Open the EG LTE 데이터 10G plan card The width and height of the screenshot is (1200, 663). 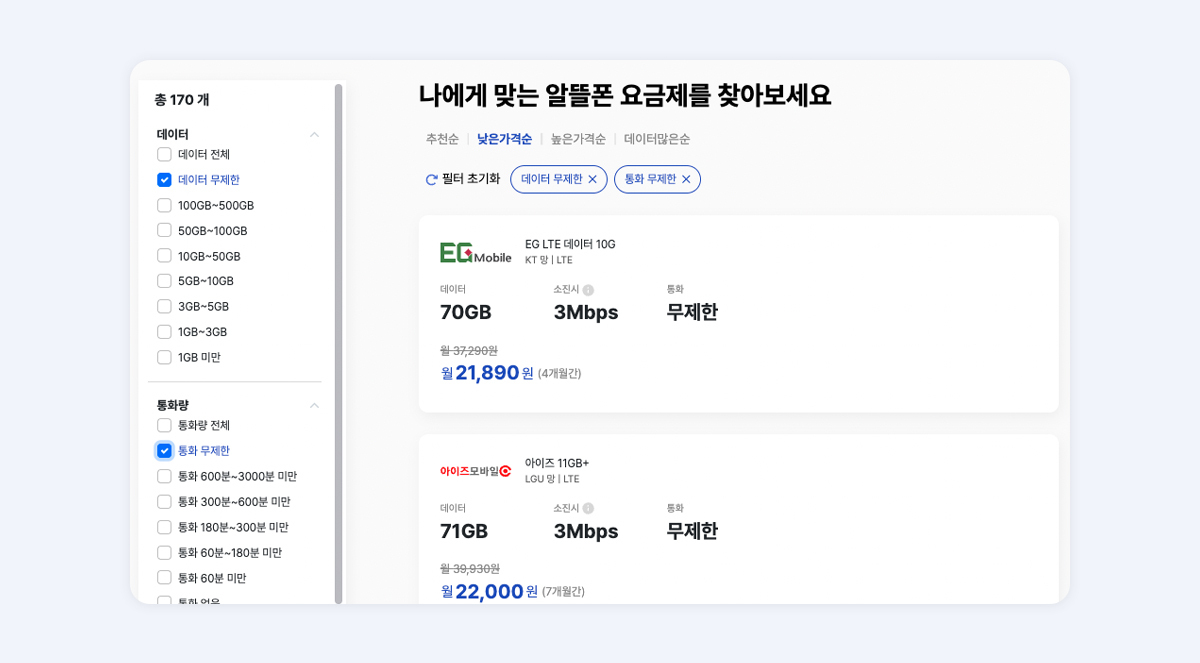click(740, 313)
